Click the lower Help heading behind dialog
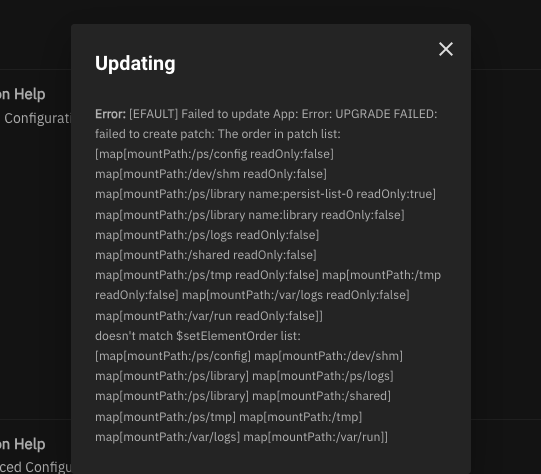 22,444
